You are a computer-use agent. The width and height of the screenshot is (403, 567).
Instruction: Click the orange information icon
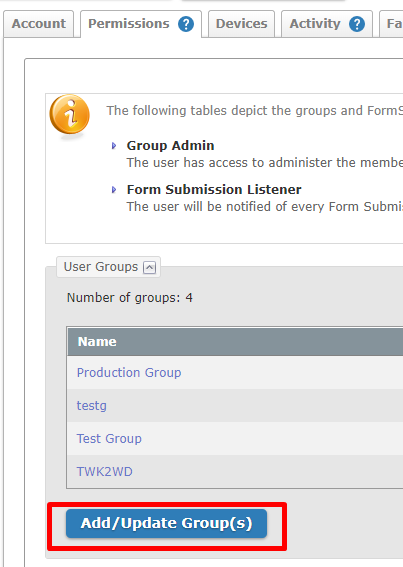(69, 115)
